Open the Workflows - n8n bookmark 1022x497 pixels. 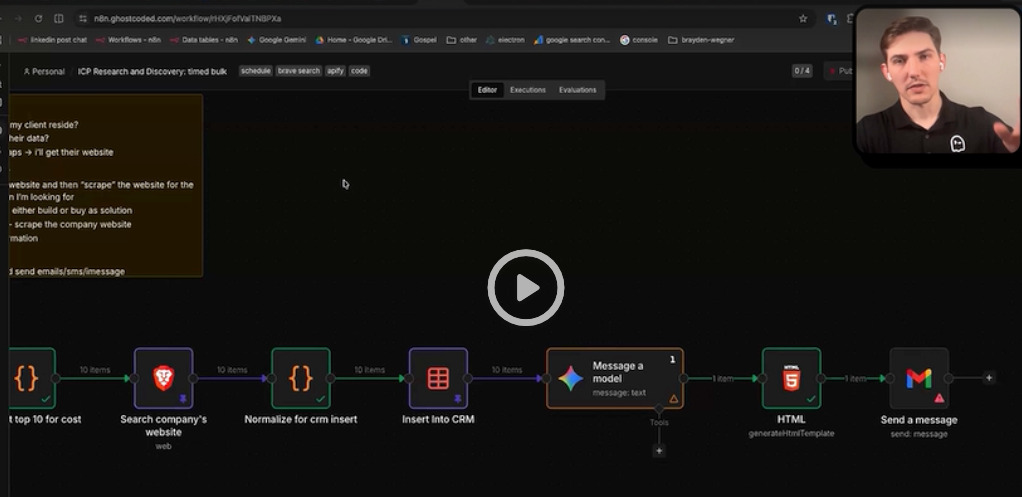coord(128,40)
